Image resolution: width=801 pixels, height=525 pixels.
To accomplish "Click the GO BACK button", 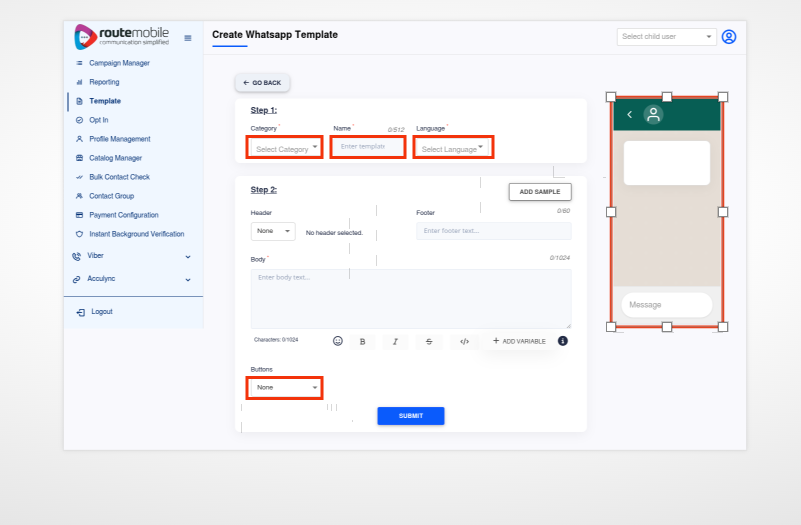I will tap(263, 83).
